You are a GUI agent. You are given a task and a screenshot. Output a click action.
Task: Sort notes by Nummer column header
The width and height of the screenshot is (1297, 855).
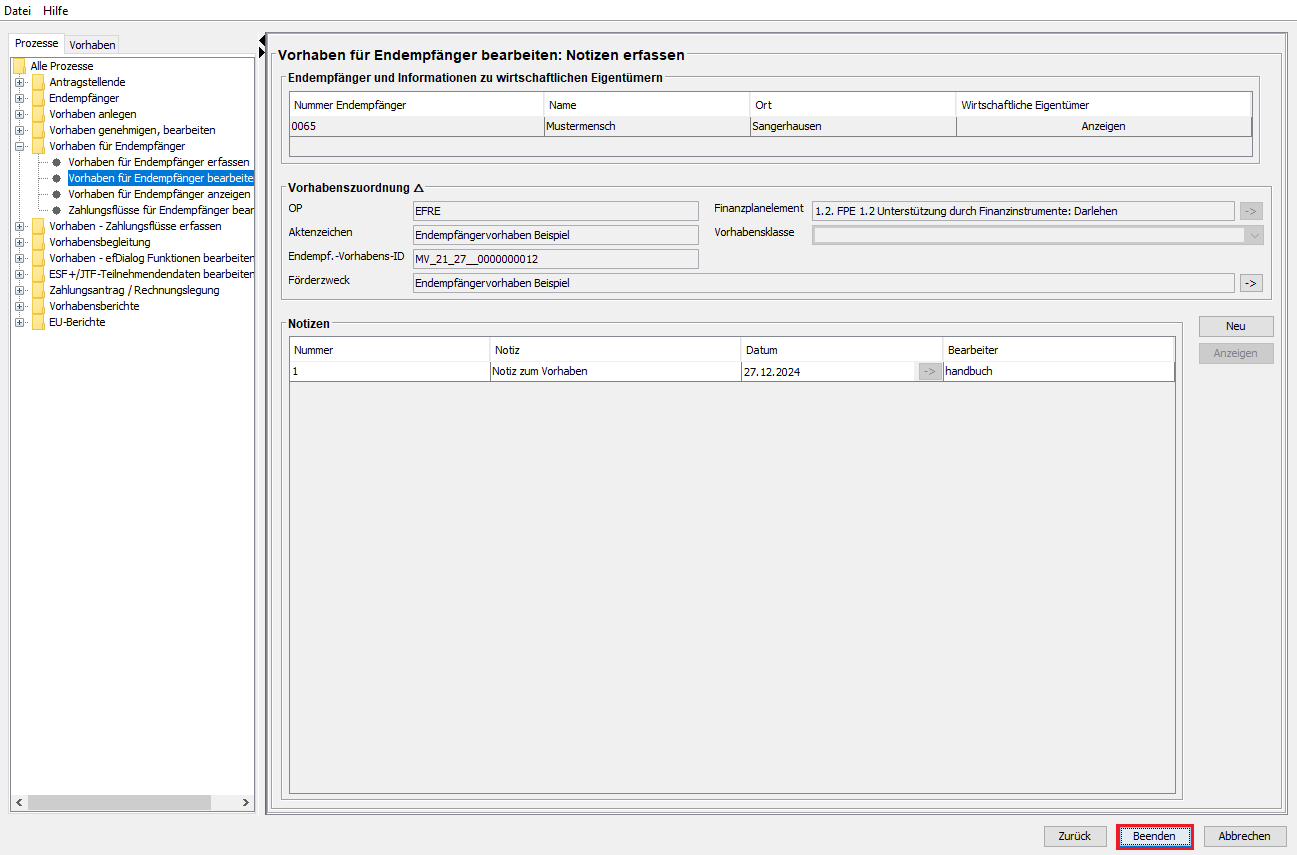(x=390, y=350)
